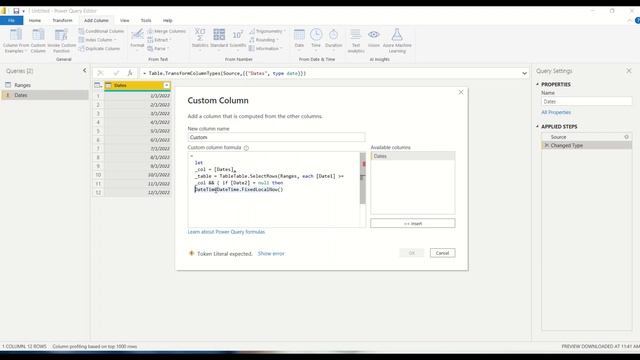Open Index Column command
Screen dimensions: 640x360
pyautogui.click(x=98, y=40)
